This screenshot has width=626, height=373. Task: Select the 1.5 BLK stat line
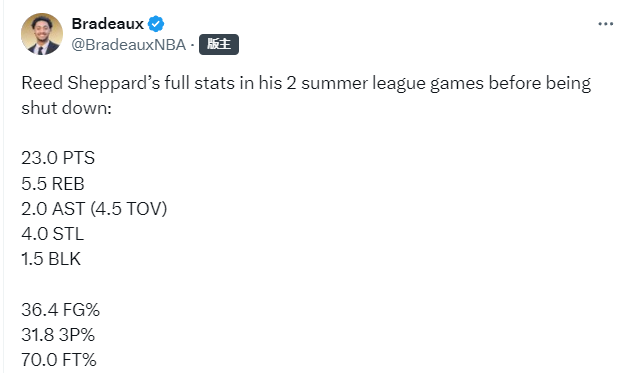click(x=51, y=259)
